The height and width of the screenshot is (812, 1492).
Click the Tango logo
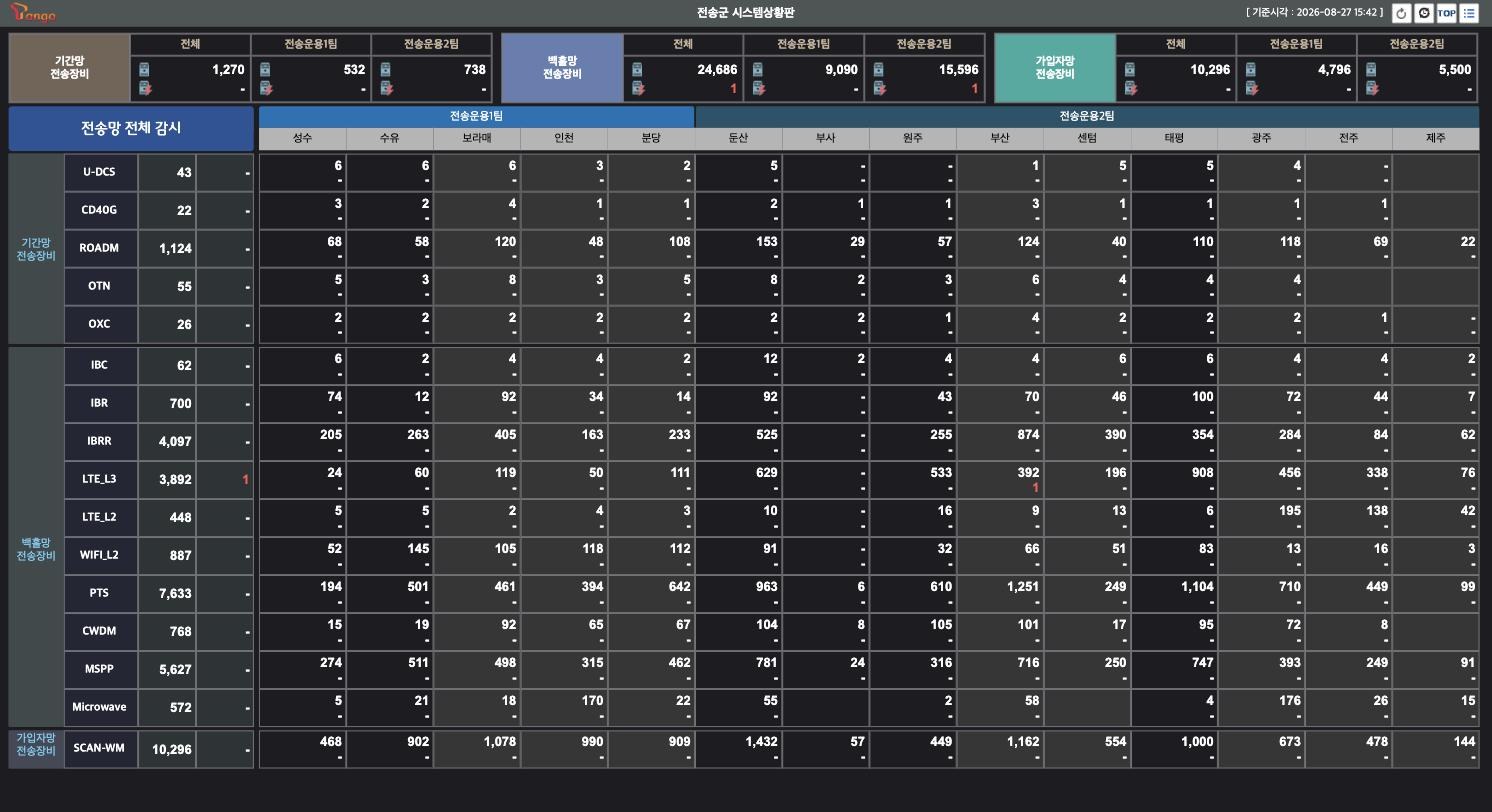(x=33, y=13)
